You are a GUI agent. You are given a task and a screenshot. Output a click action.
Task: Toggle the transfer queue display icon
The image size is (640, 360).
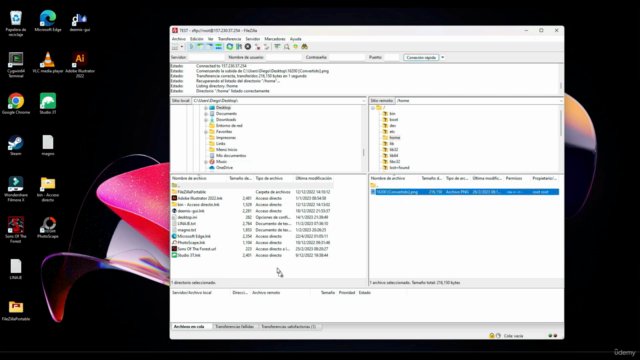click(x=219, y=47)
